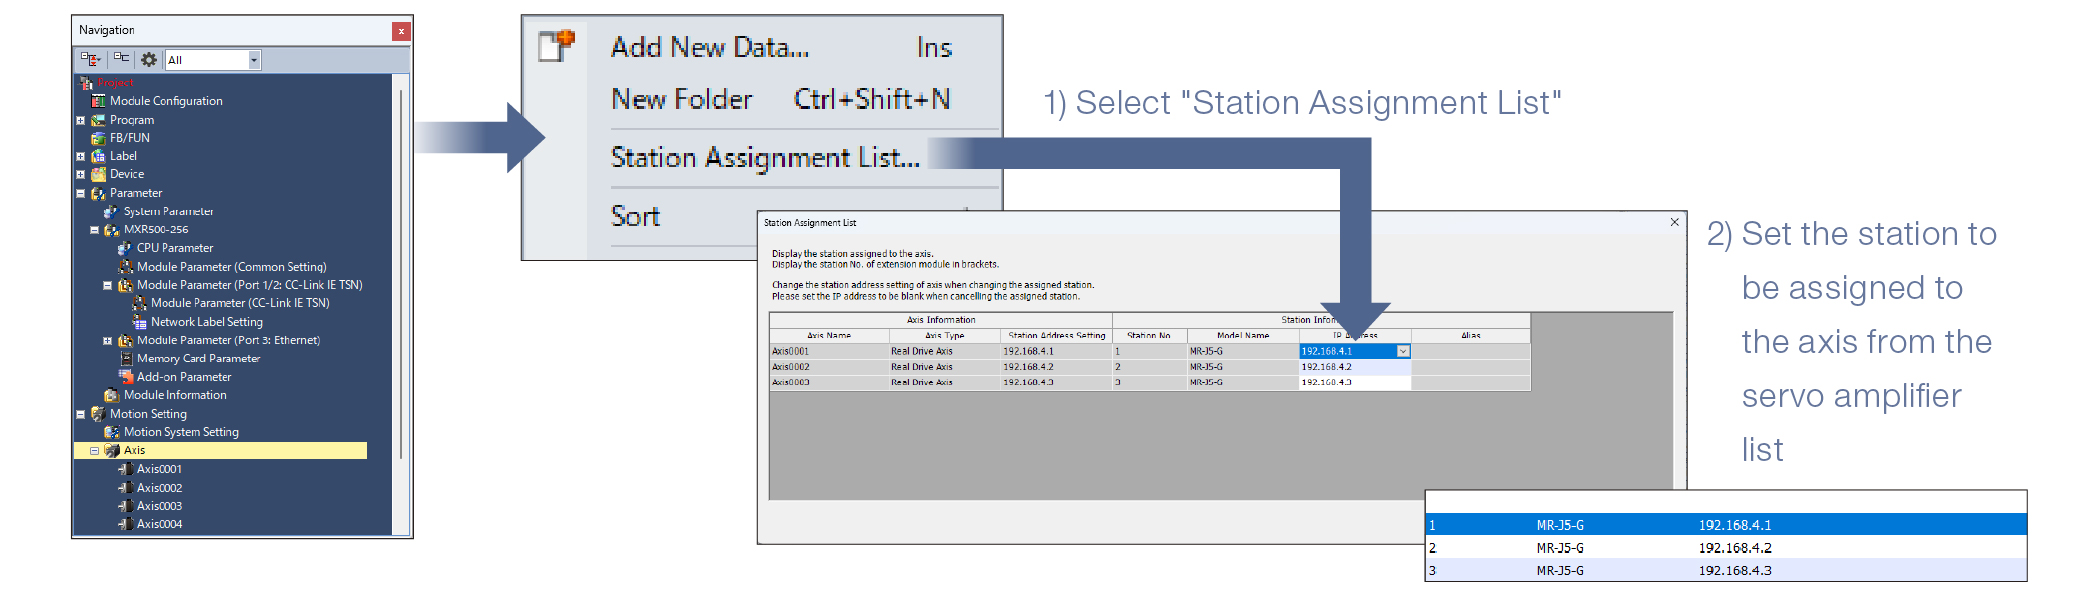Collapse the Parameter tree node

(x=81, y=193)
